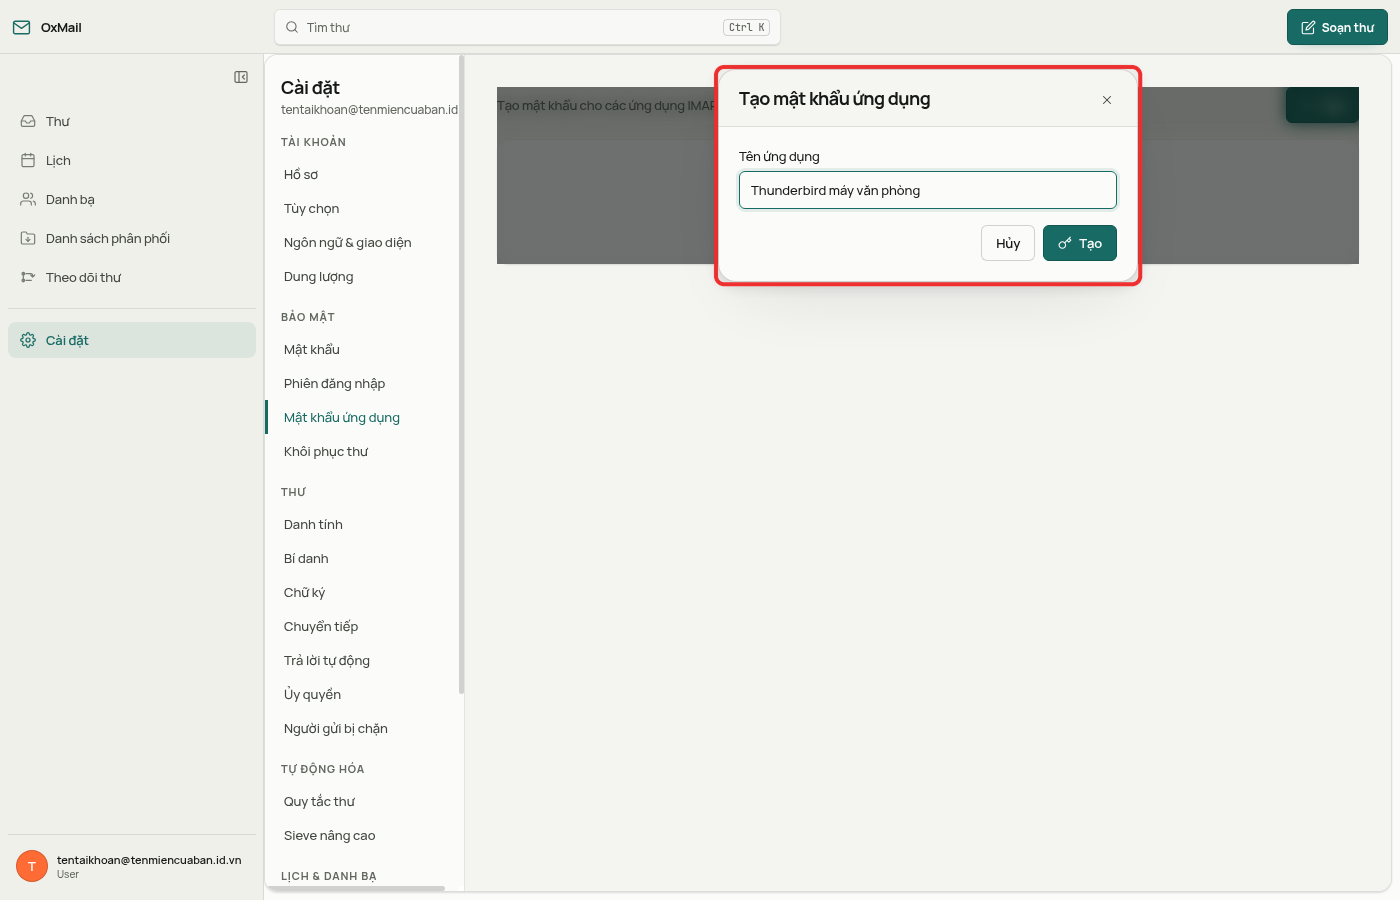Click the Ctrl K shortcut badge
Viewport: 1400px width, 900px height.
tap(747, 27)
